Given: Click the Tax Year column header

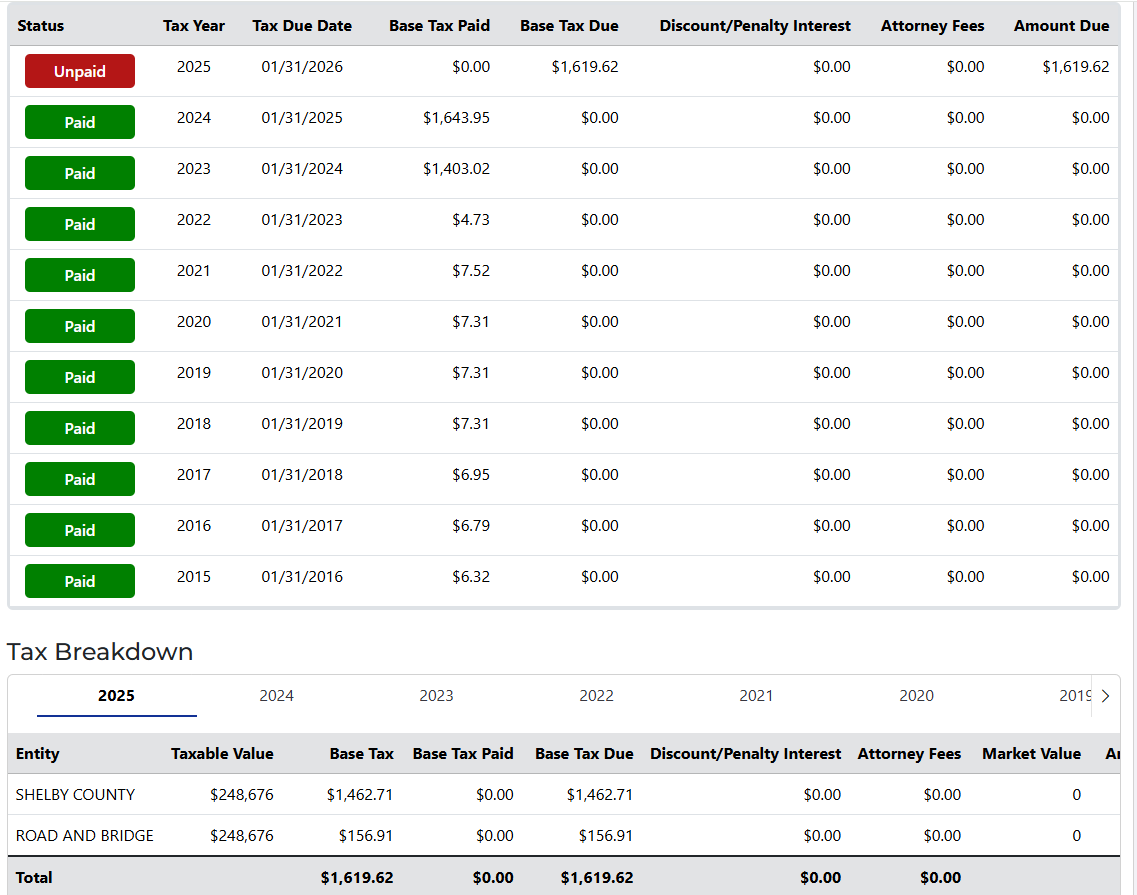Looking at the screenshot, I should [194, 26].
